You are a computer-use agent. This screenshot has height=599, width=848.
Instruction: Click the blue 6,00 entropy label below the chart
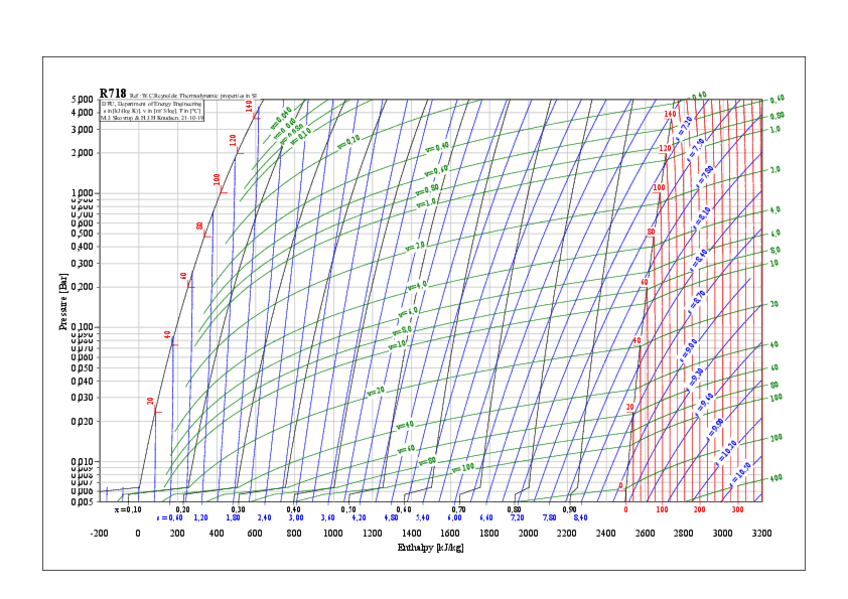point(454,518)
